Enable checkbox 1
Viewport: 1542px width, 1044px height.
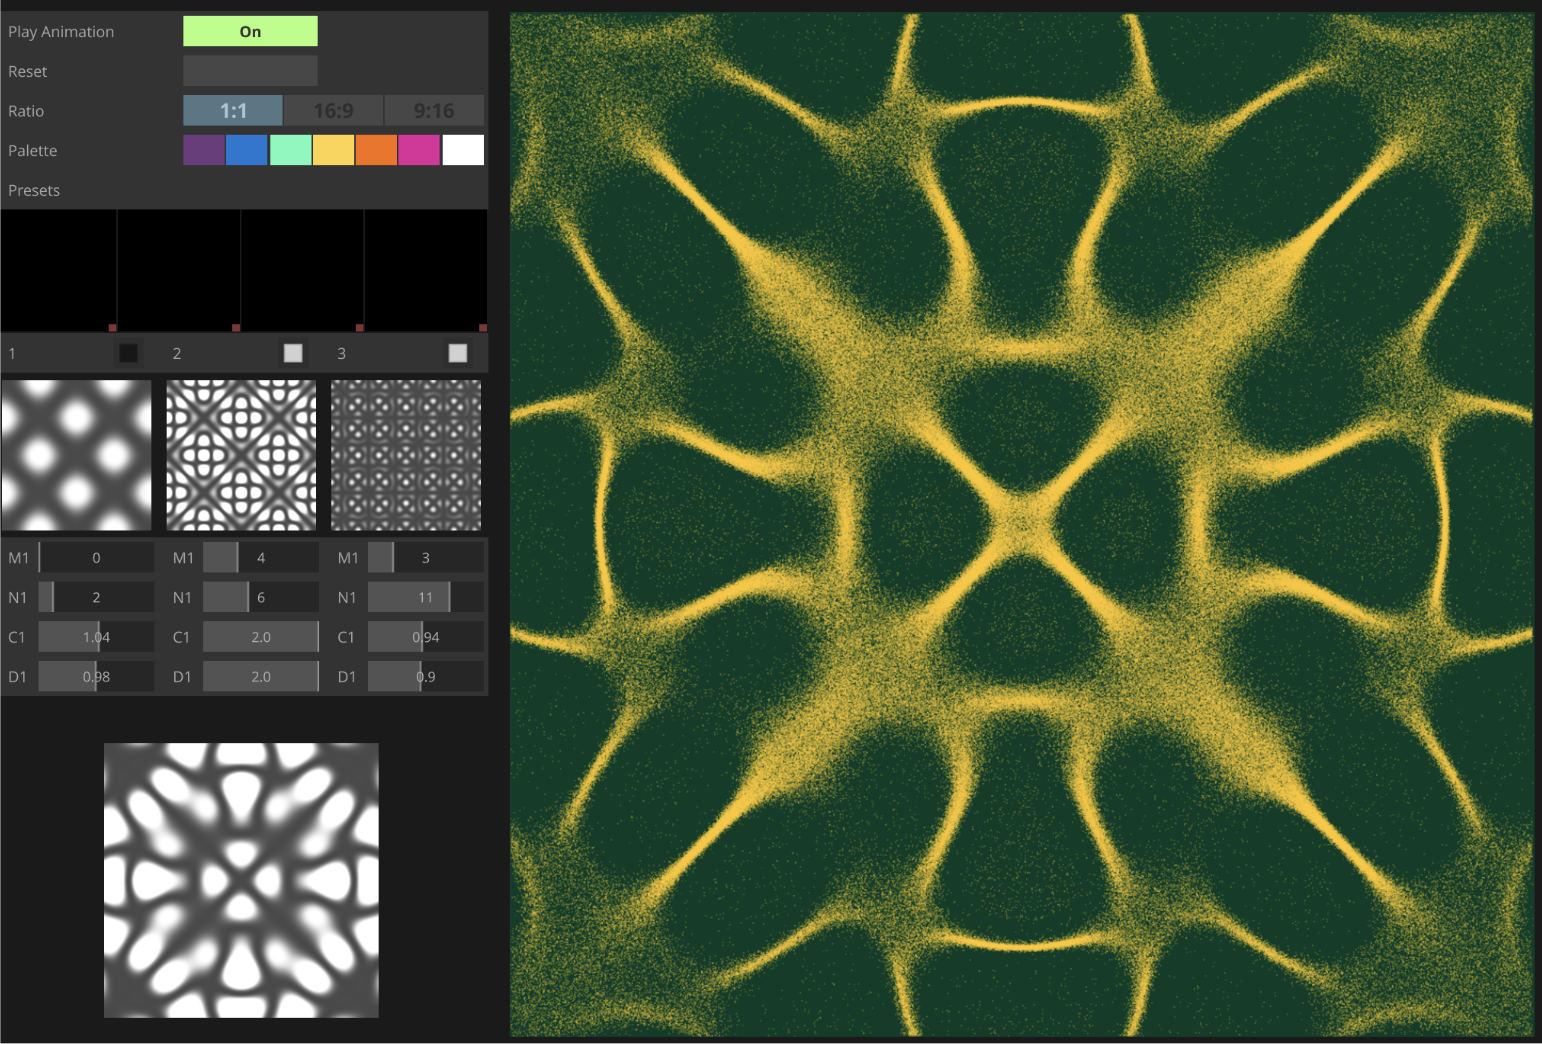[127, 352]
